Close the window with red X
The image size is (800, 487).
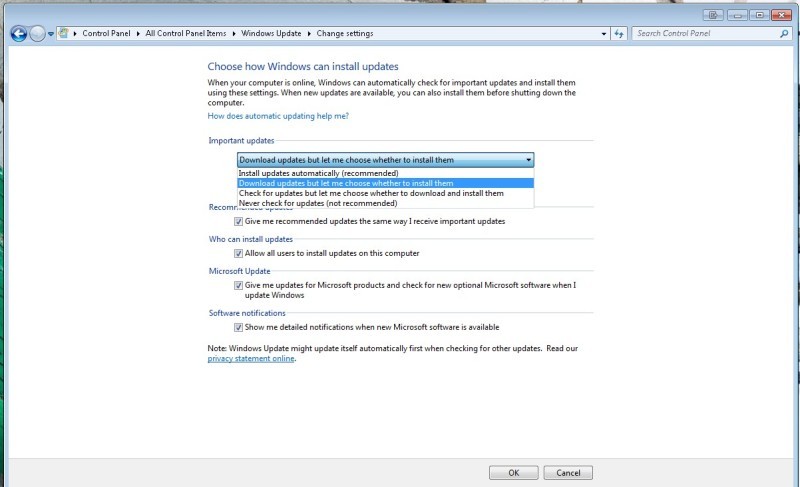click(781, 15)
